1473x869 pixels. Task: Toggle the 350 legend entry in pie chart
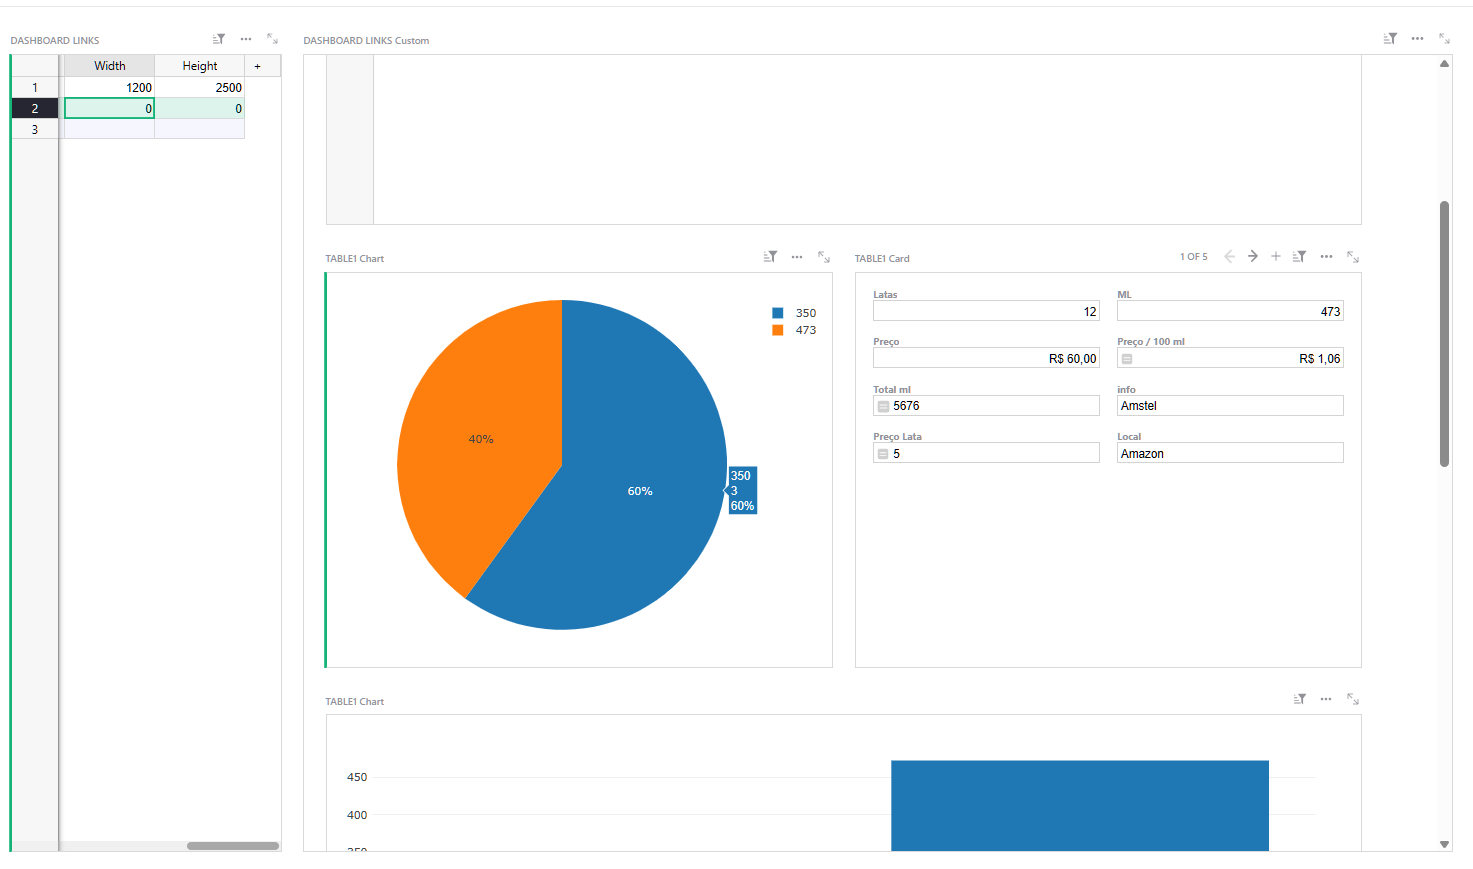click(794, 313)
